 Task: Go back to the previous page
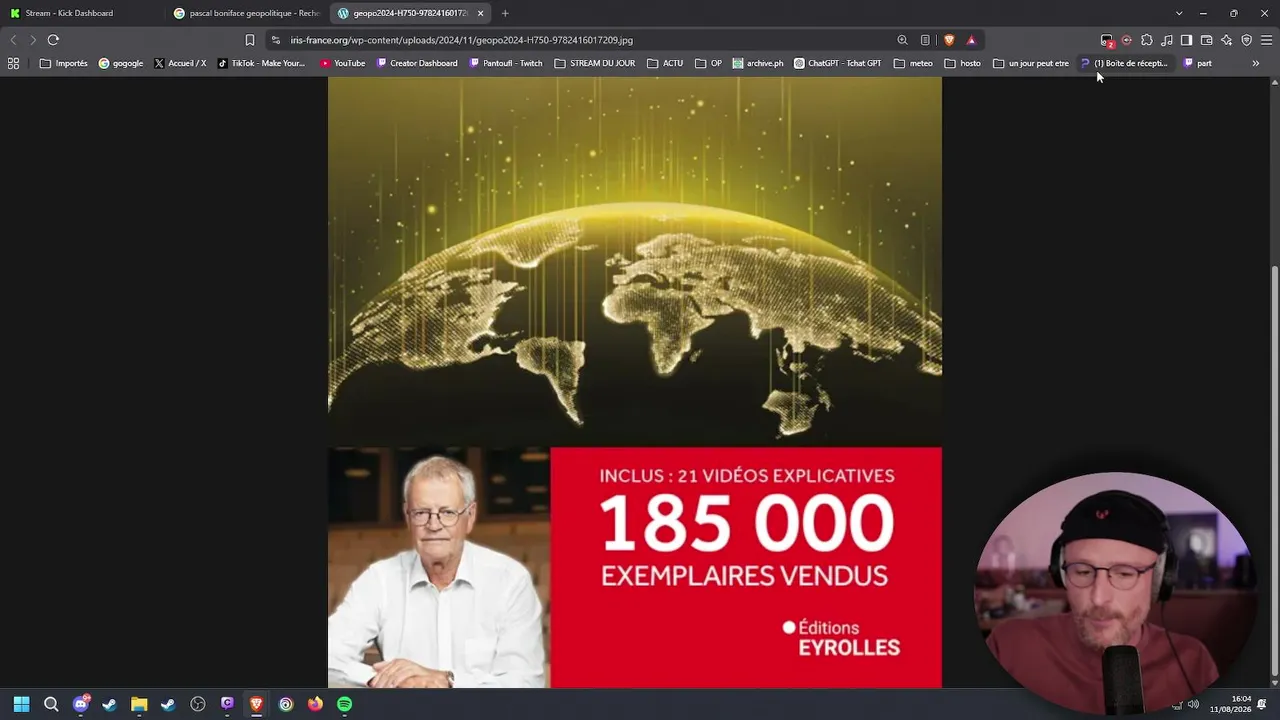tap(13, 40)
